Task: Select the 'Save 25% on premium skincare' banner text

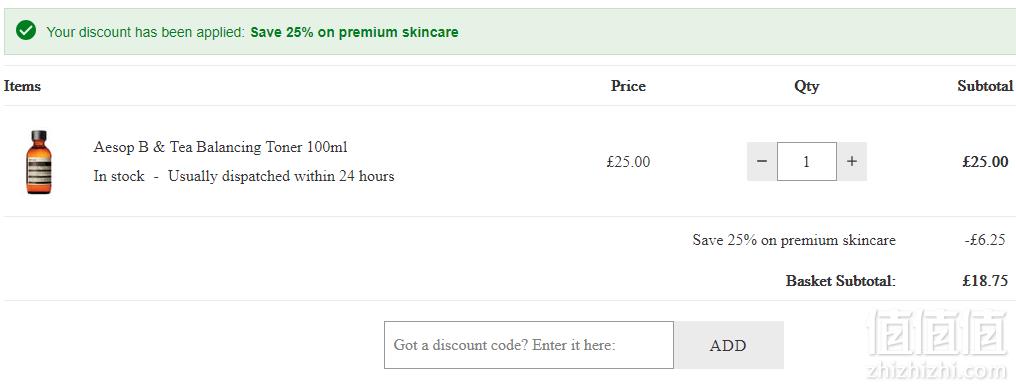Action: coord(354,32)
